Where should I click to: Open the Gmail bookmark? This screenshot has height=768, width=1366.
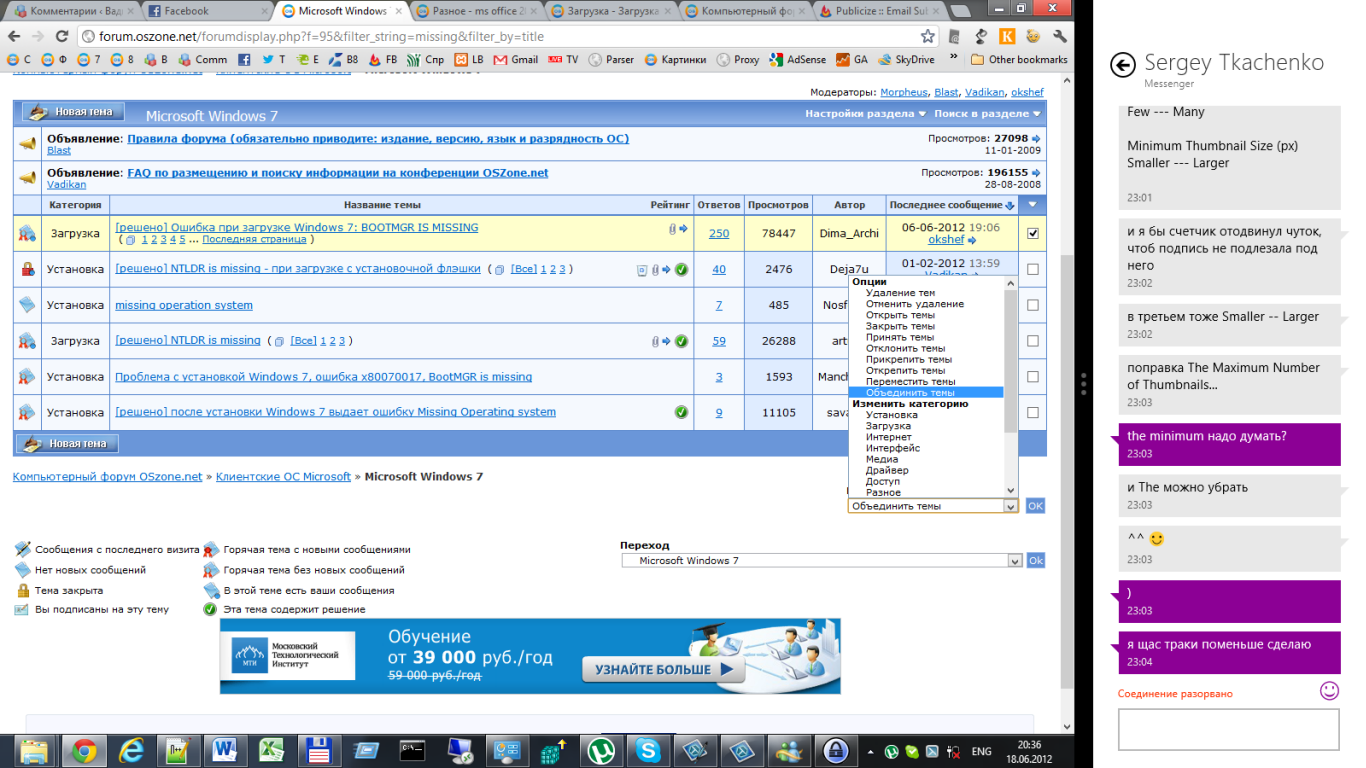pyautogui.click(x=515, y=60)
